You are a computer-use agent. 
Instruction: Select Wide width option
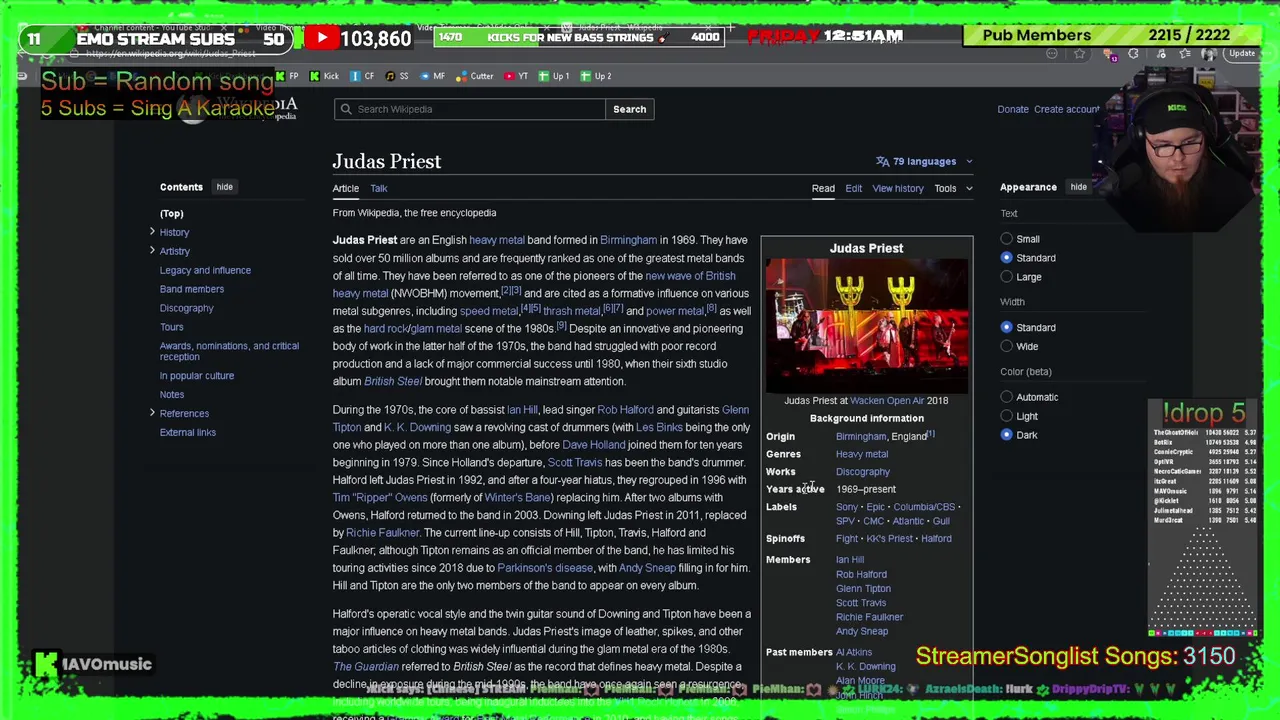[x=1007, y=346]
